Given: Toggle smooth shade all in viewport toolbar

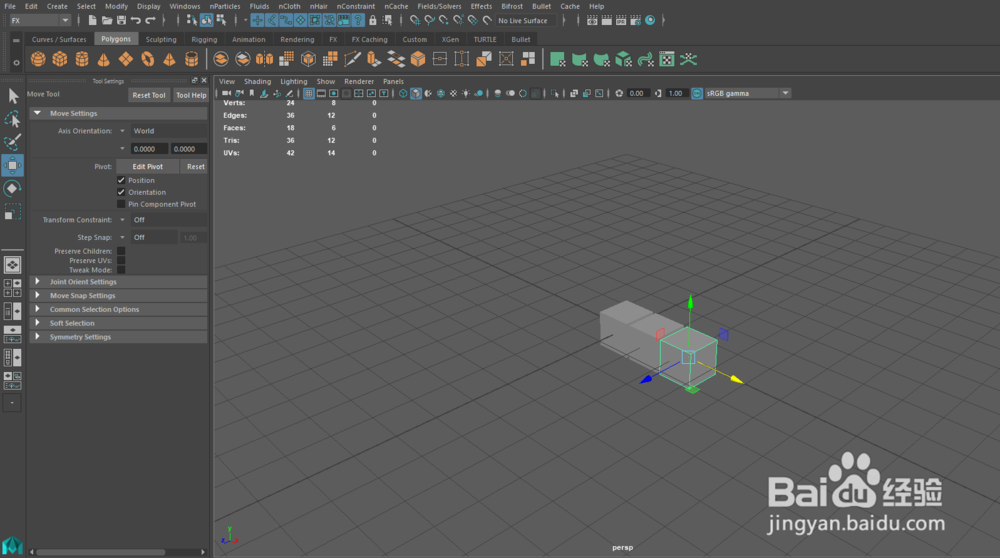Looking at the screenshot, I should (416, 93).
